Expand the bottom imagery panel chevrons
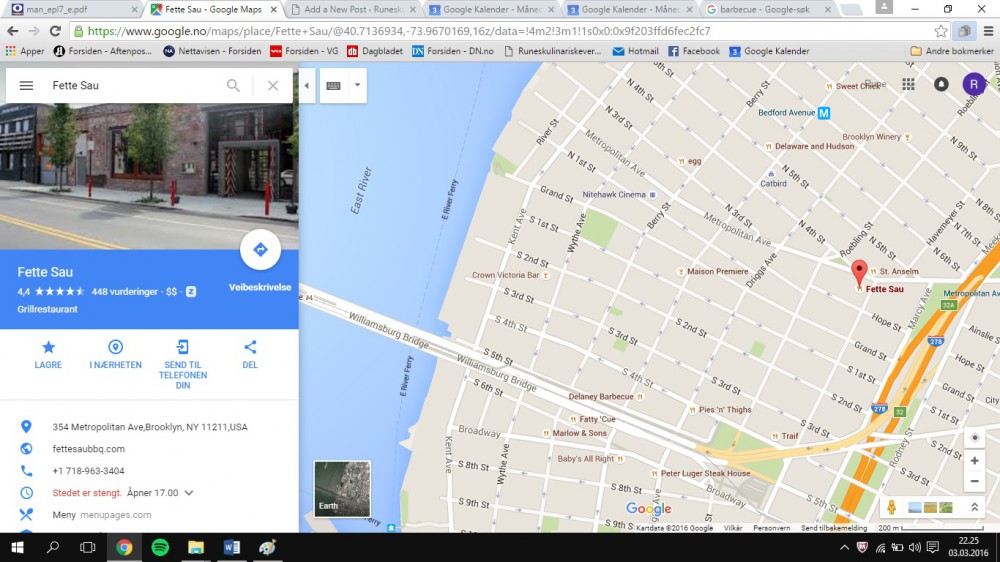The height and width of the screenshot is (562, 1000). 974,508
